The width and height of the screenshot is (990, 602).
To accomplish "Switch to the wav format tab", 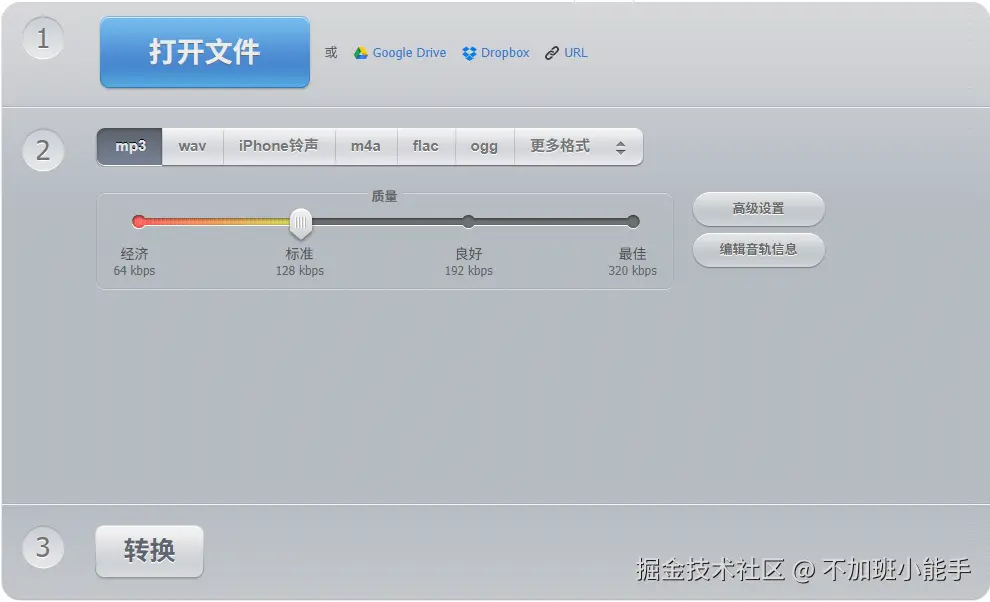I will (193, 147).
